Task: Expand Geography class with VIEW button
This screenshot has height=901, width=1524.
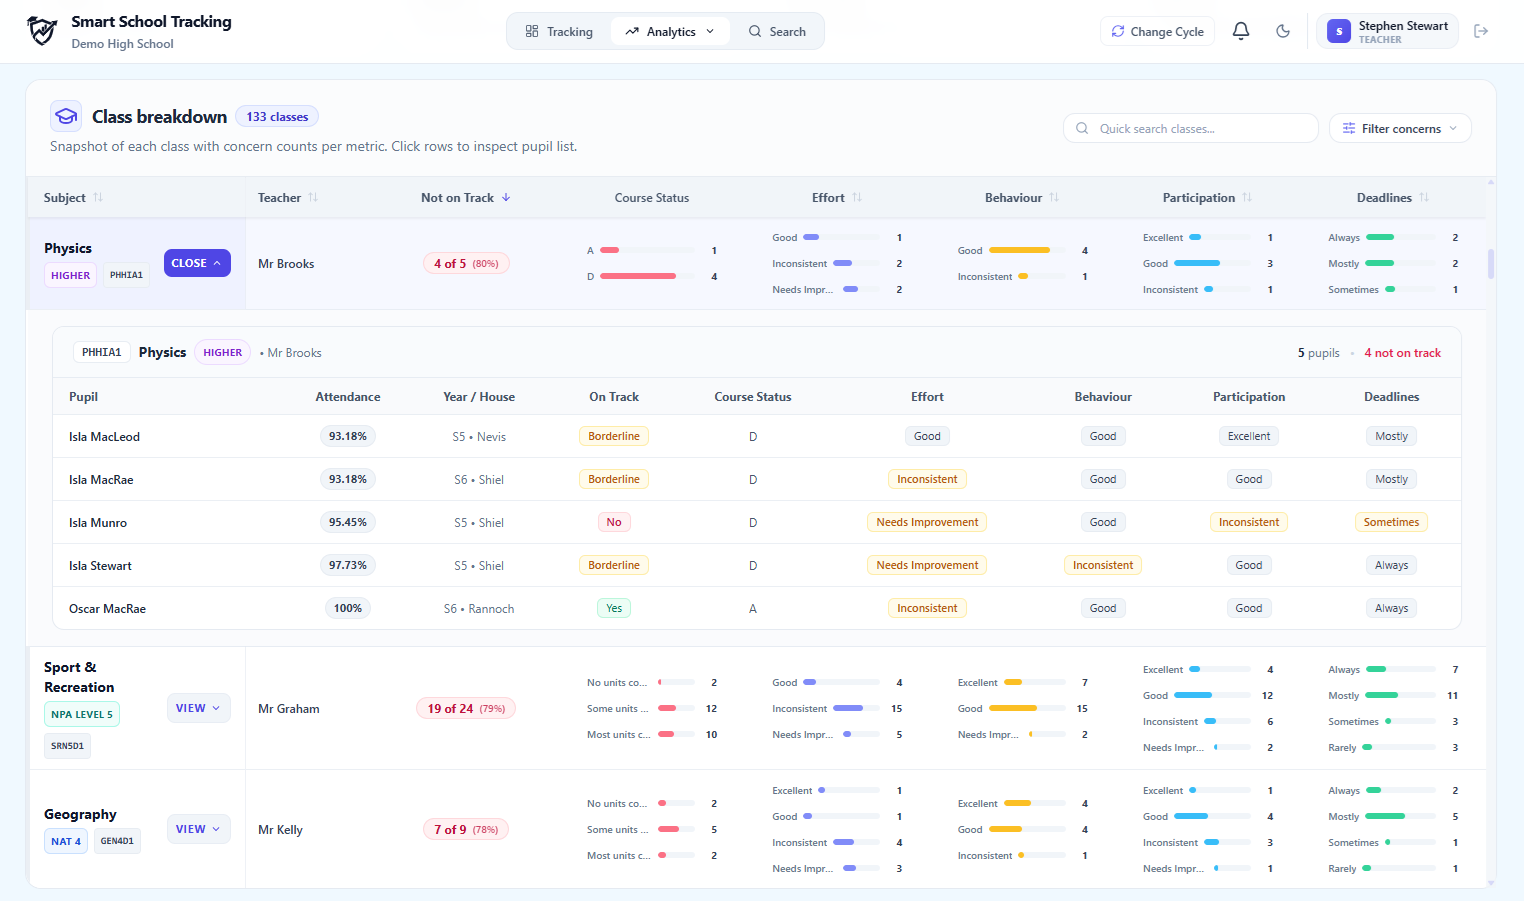Action: (x=198, y=829)
